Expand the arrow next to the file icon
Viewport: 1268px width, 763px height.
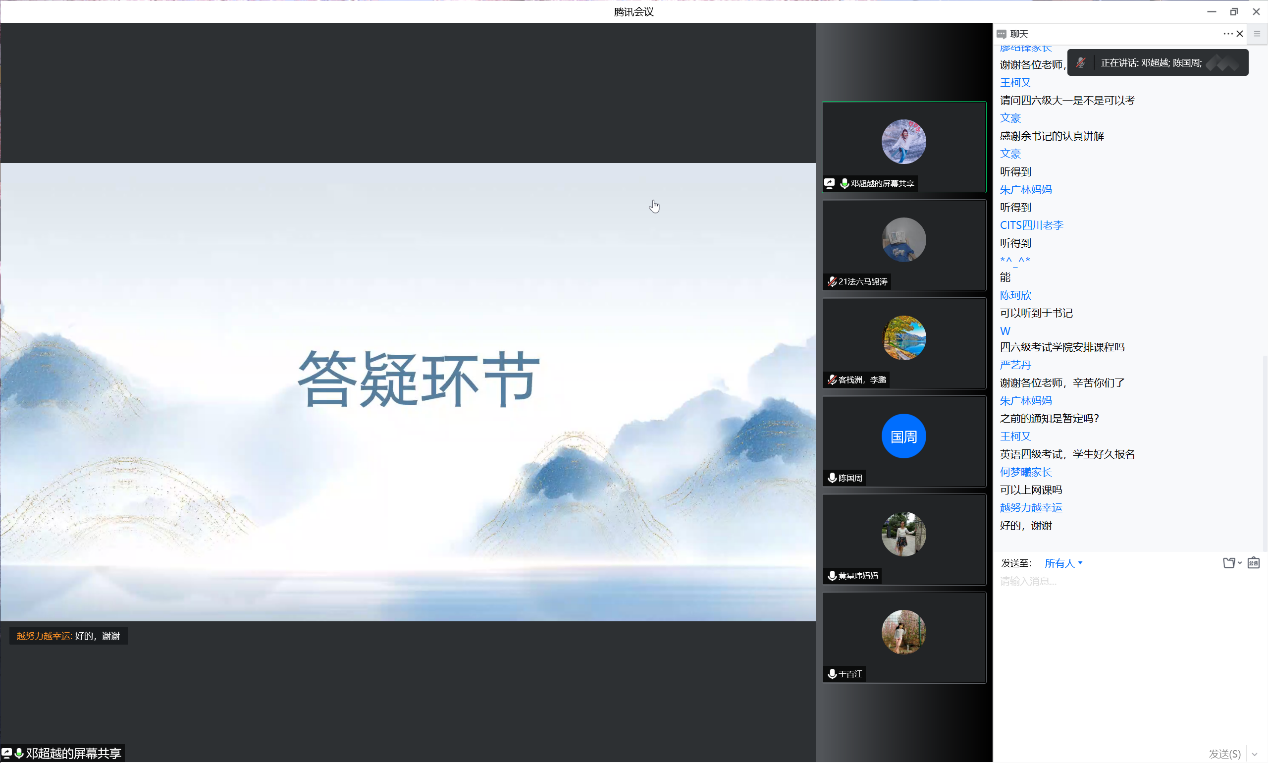coord(1241,563)
